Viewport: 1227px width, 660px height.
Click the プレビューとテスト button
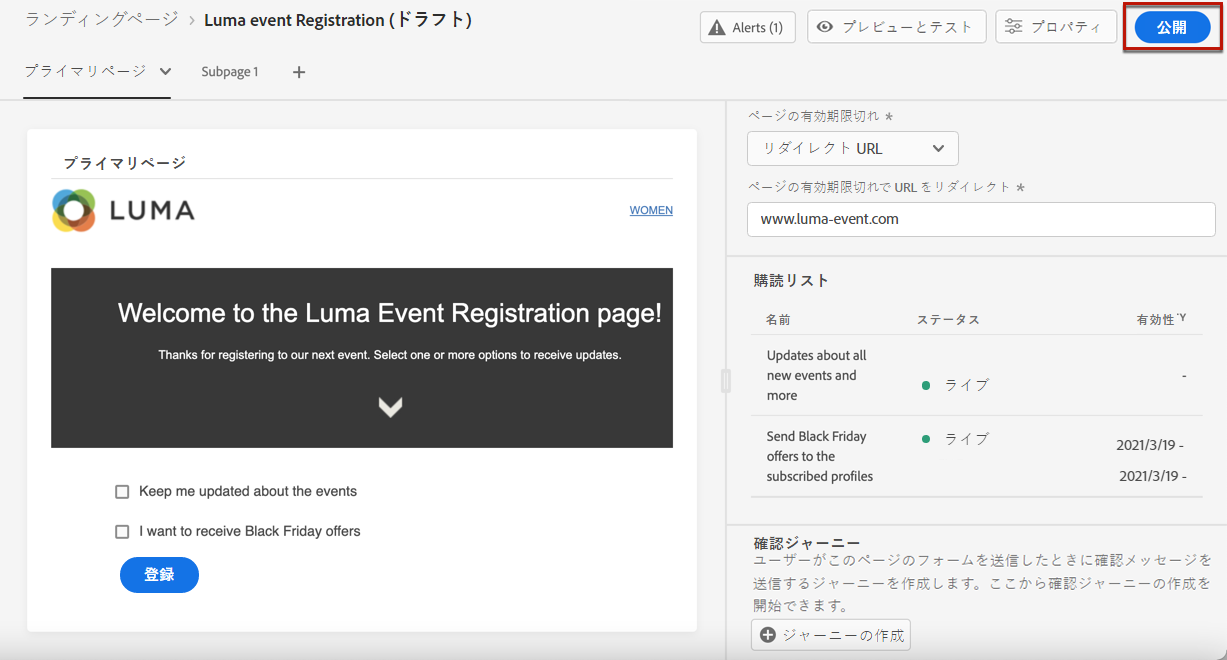(x=897, y=27)
